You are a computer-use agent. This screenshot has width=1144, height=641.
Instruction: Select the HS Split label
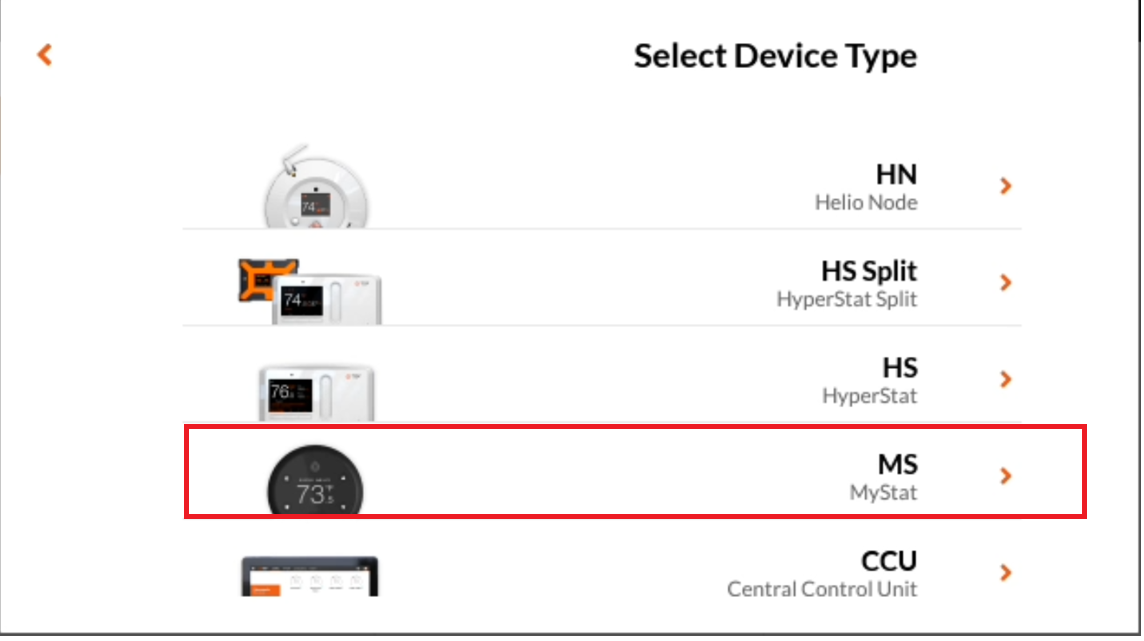click(x=869, y=271)
